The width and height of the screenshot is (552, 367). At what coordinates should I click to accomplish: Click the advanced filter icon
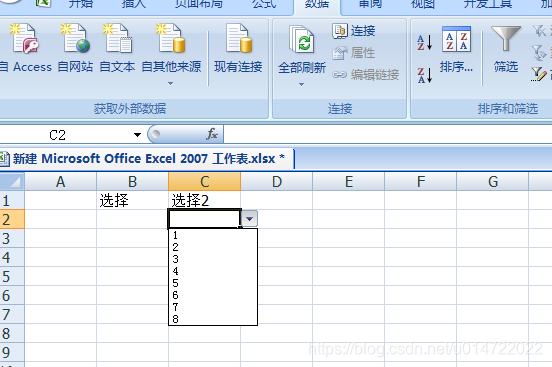coord(539,74)
